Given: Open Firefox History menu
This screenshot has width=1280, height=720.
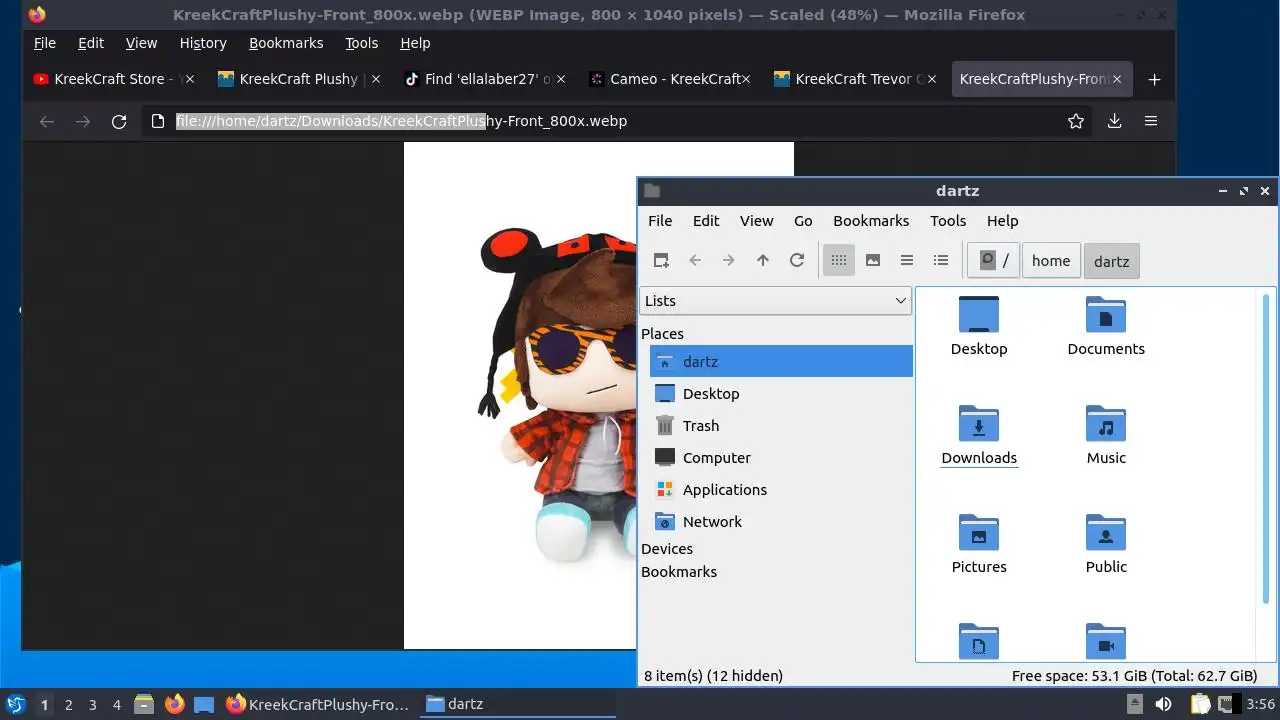Looking at the screenshot, I should (203, 43).
